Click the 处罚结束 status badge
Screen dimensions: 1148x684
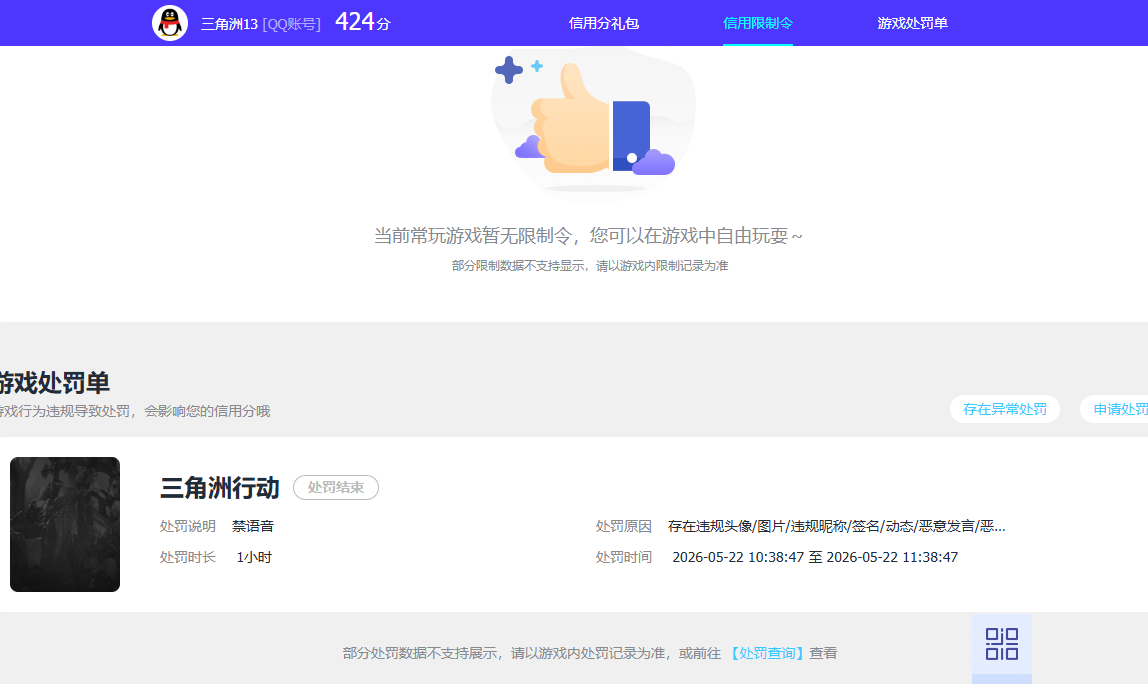pyautogui.click(x=335, y=488)
